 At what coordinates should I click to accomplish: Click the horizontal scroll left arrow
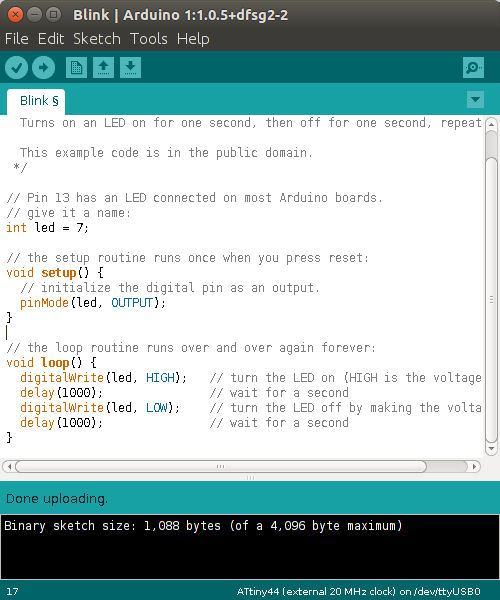point(9,466)
